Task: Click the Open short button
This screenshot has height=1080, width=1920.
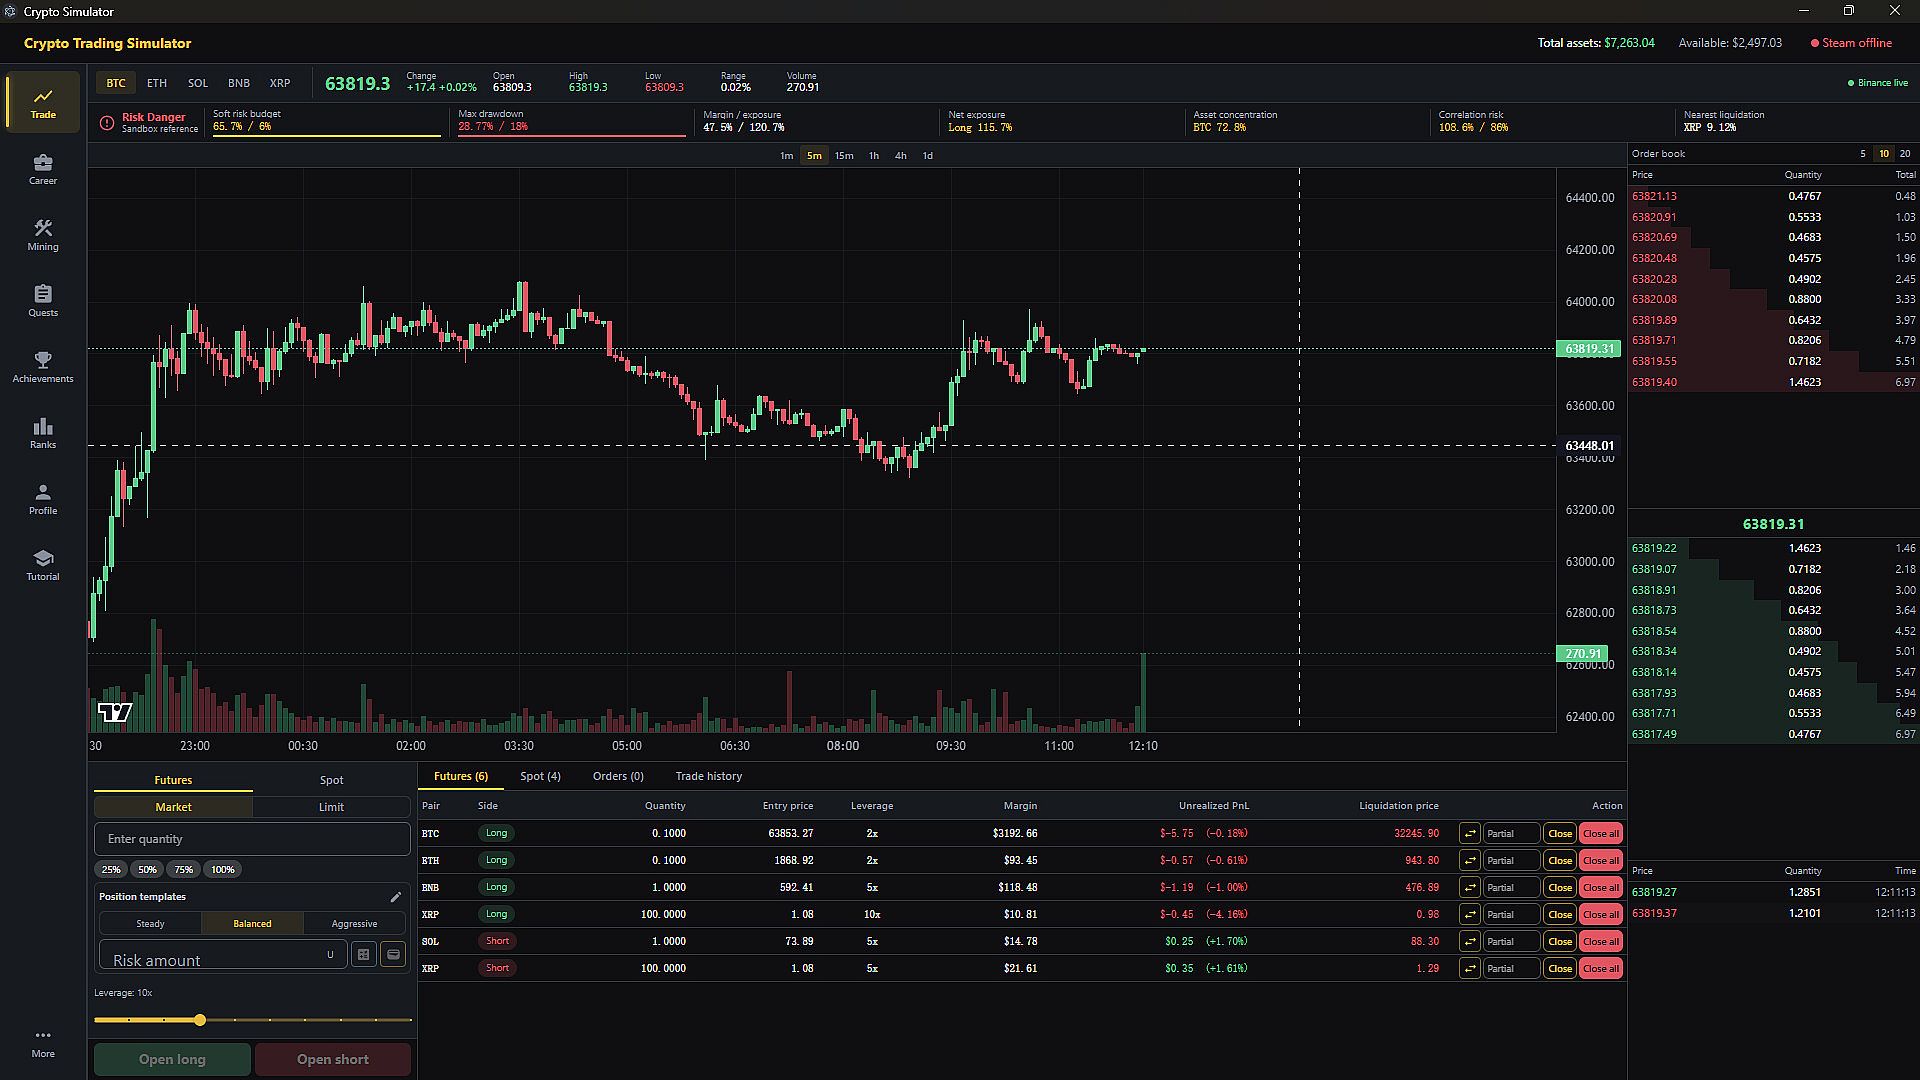Action: [x=333, y=1059]
